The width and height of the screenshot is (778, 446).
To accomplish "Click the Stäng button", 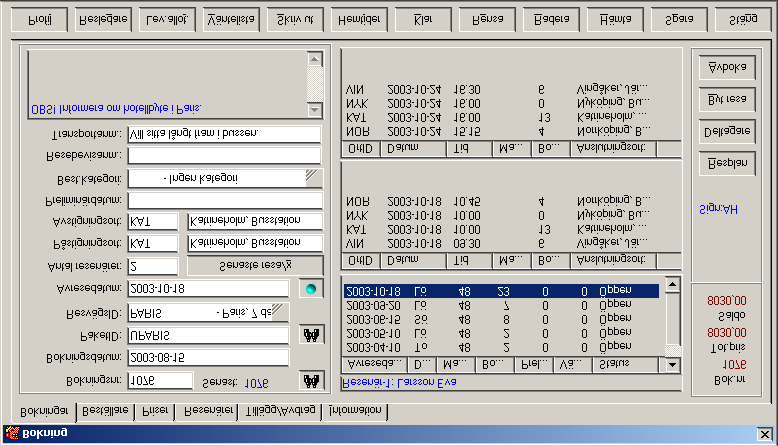I will 743,20.
